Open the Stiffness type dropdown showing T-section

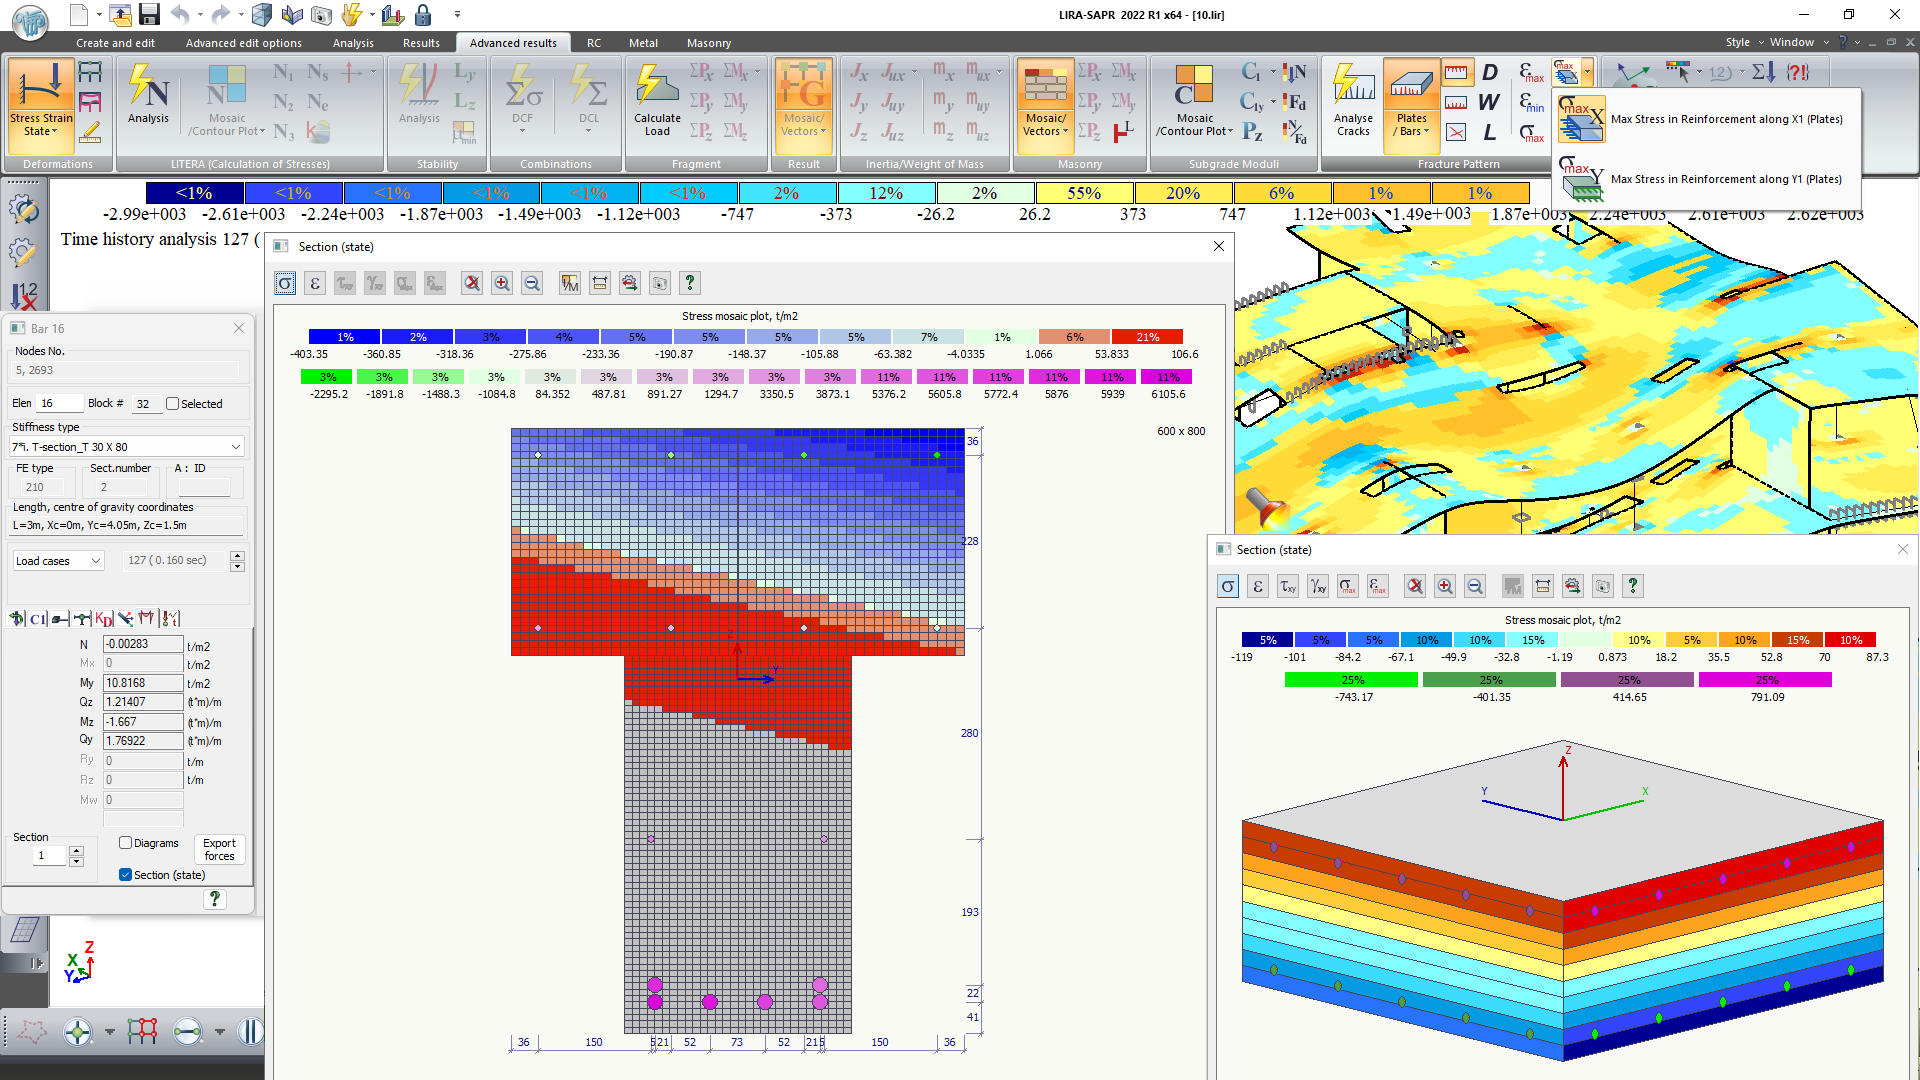(235, 446)
